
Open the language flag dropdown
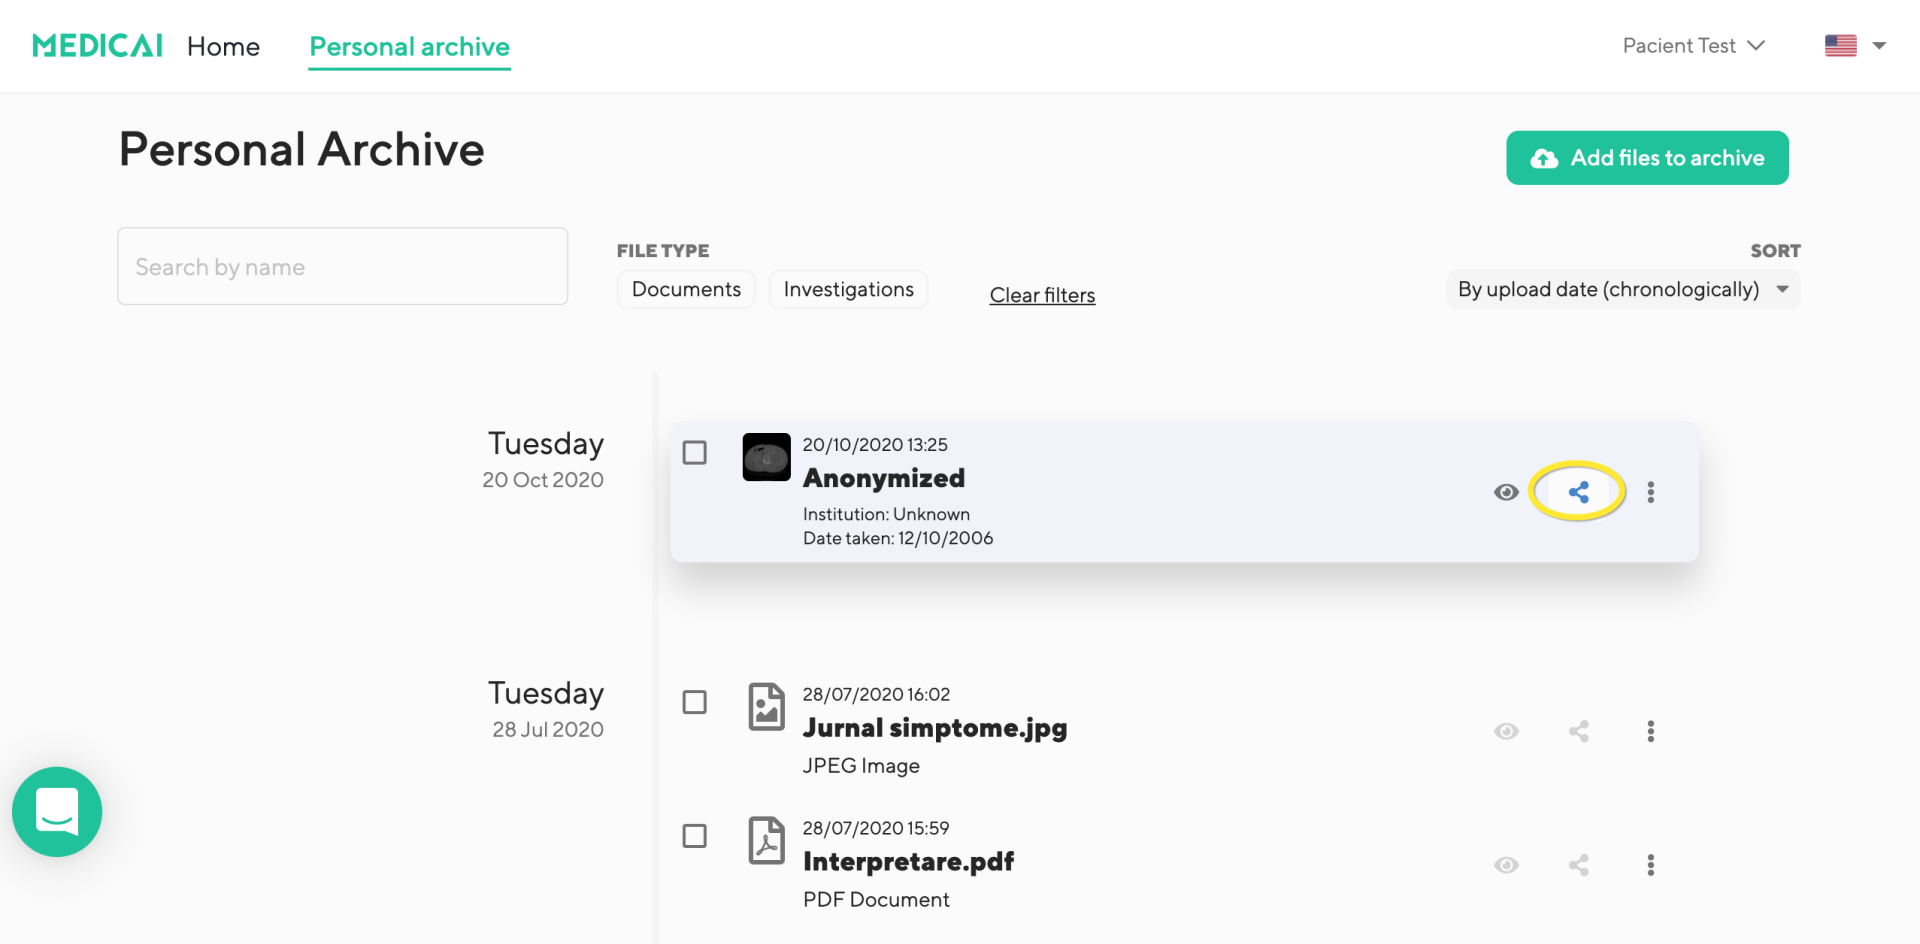click(1855, 46)
